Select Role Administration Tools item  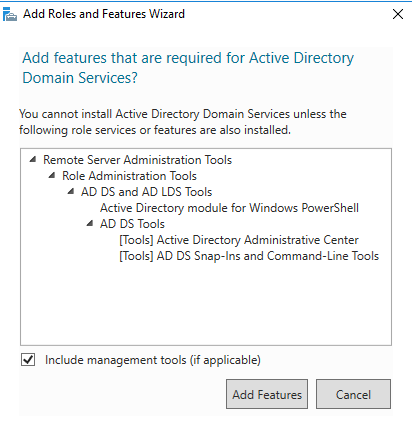tap(129, 176)
